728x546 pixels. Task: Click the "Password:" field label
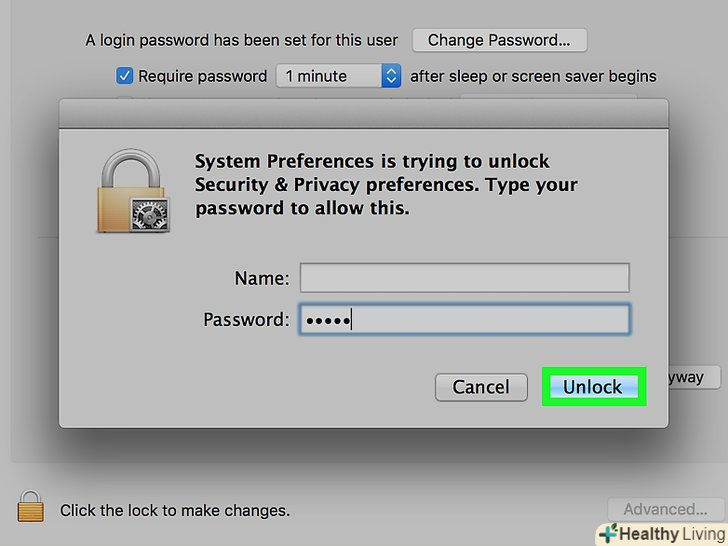(246, 320)
